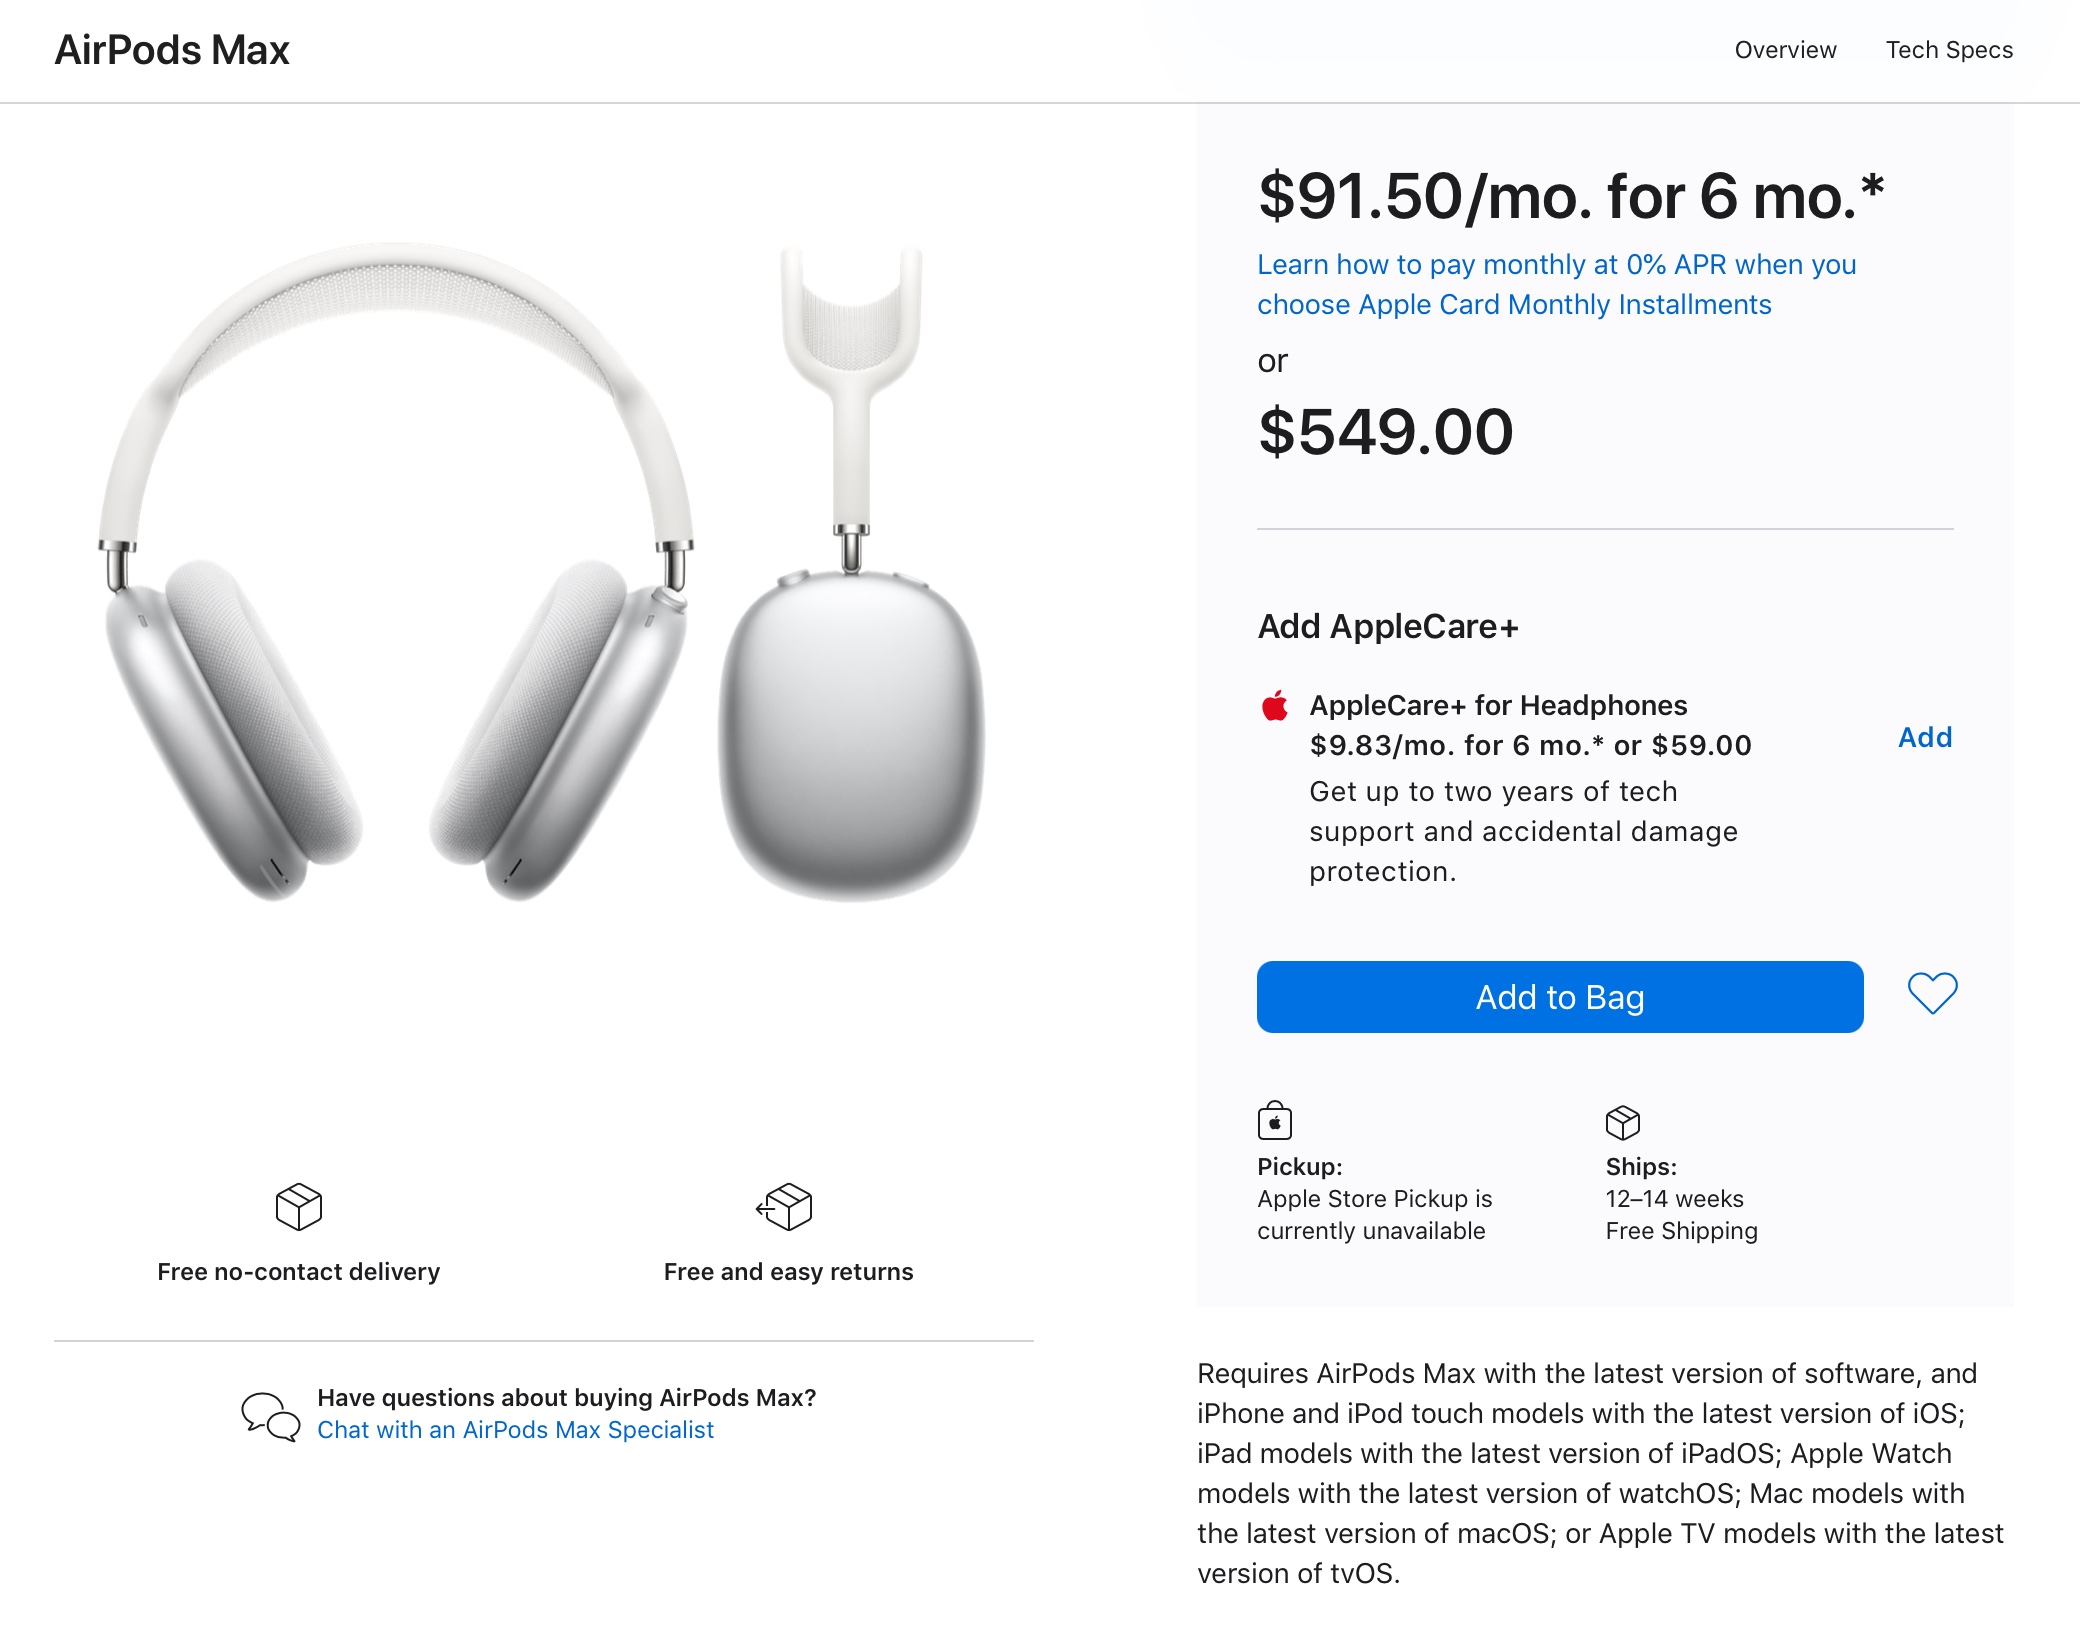
Task: Click the heart favorite icon
Action: (1932, 994)
